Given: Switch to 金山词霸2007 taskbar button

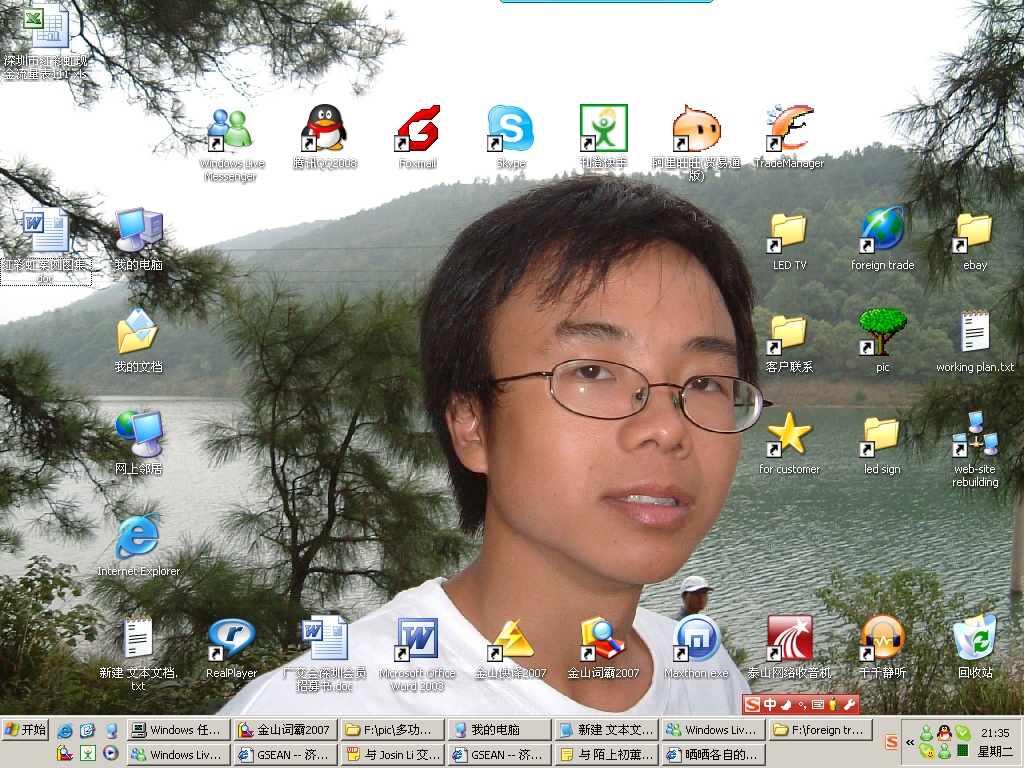Looking at the screenshot, I should click(x=286, y=729).
